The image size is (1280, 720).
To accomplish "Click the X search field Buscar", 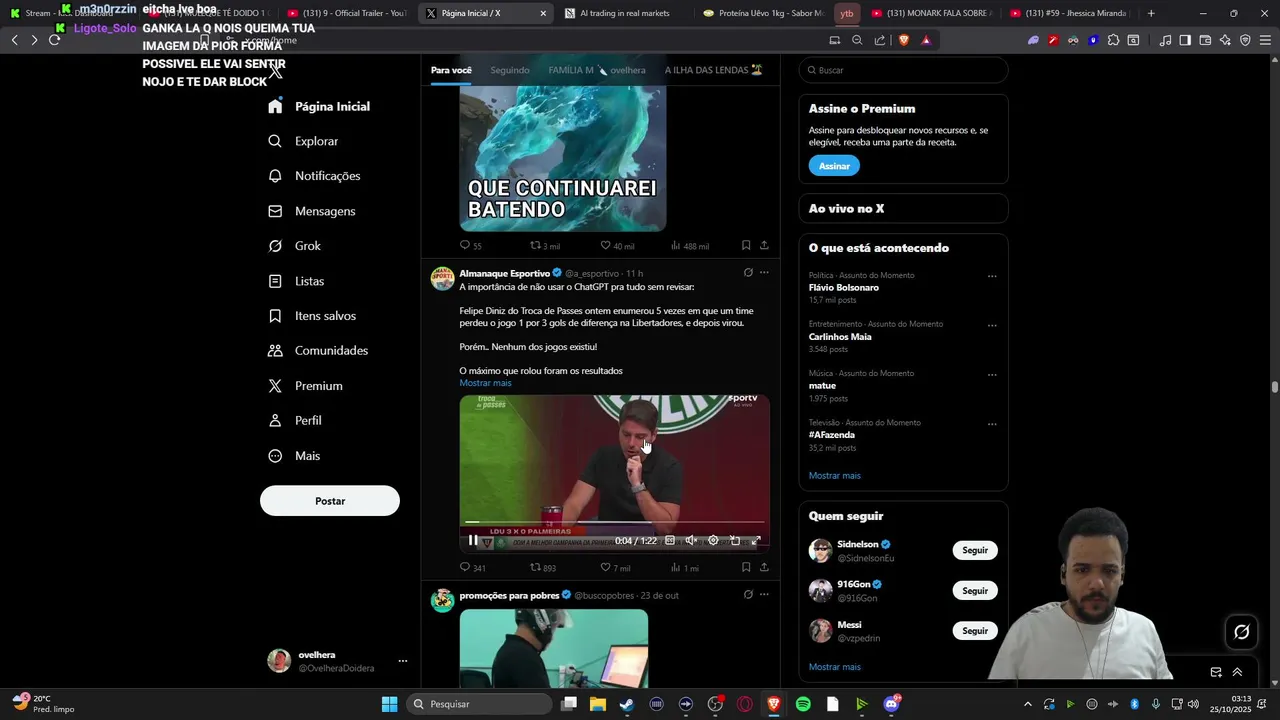I will (x=903, y=70).
